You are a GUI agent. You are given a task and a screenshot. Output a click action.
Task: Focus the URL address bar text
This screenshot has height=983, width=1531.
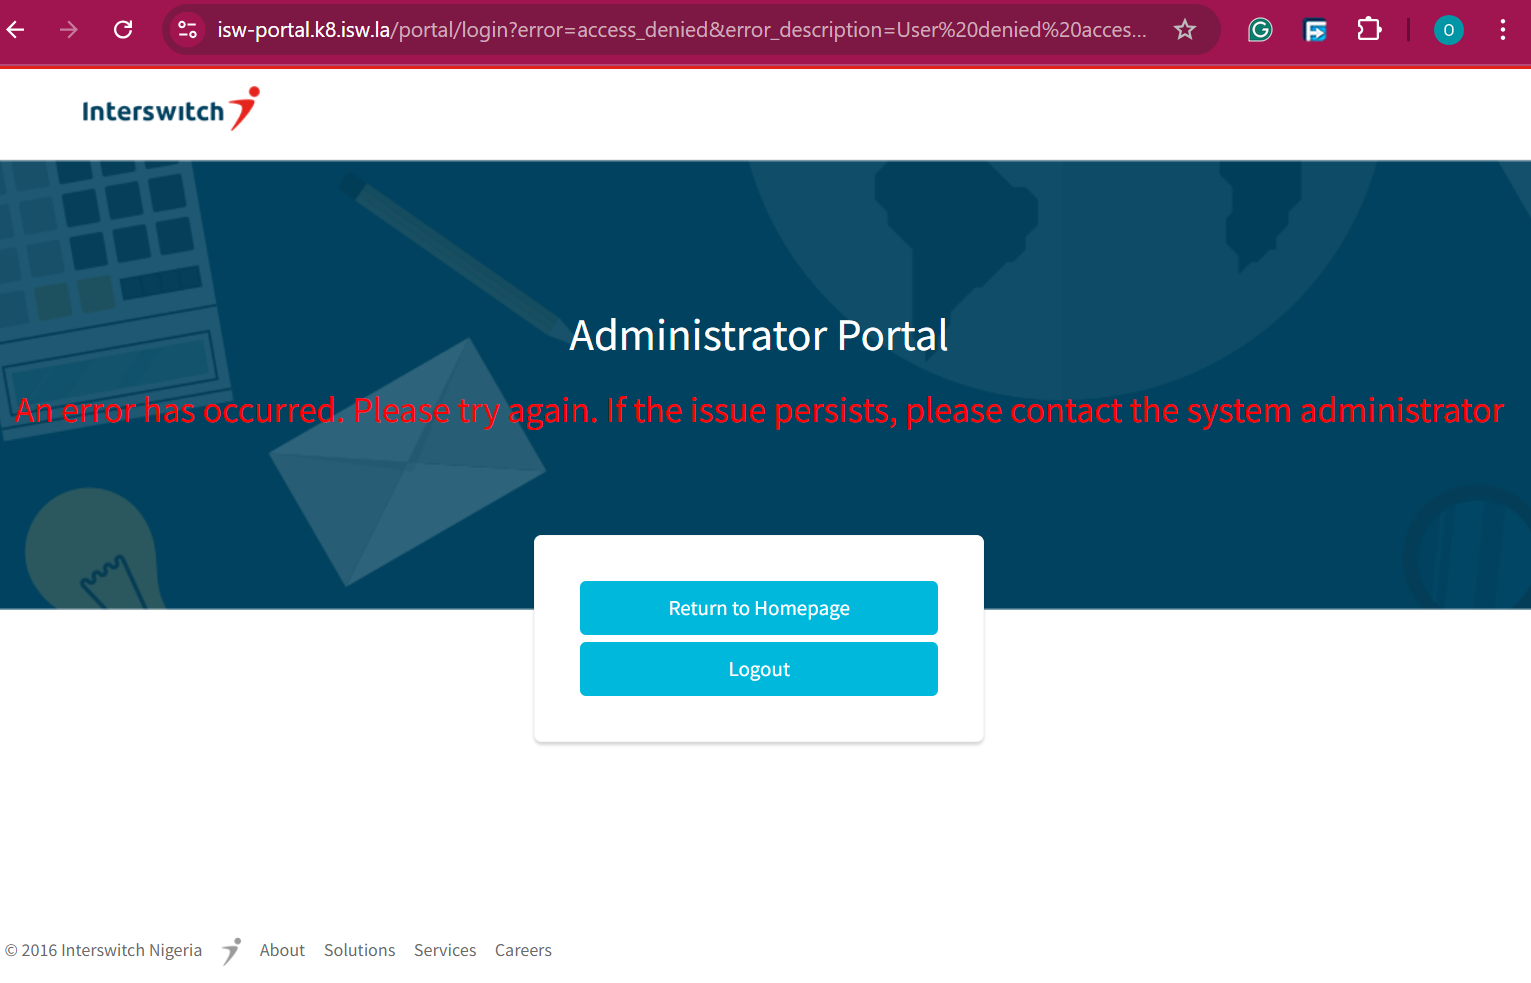click(x=680, y=30)
